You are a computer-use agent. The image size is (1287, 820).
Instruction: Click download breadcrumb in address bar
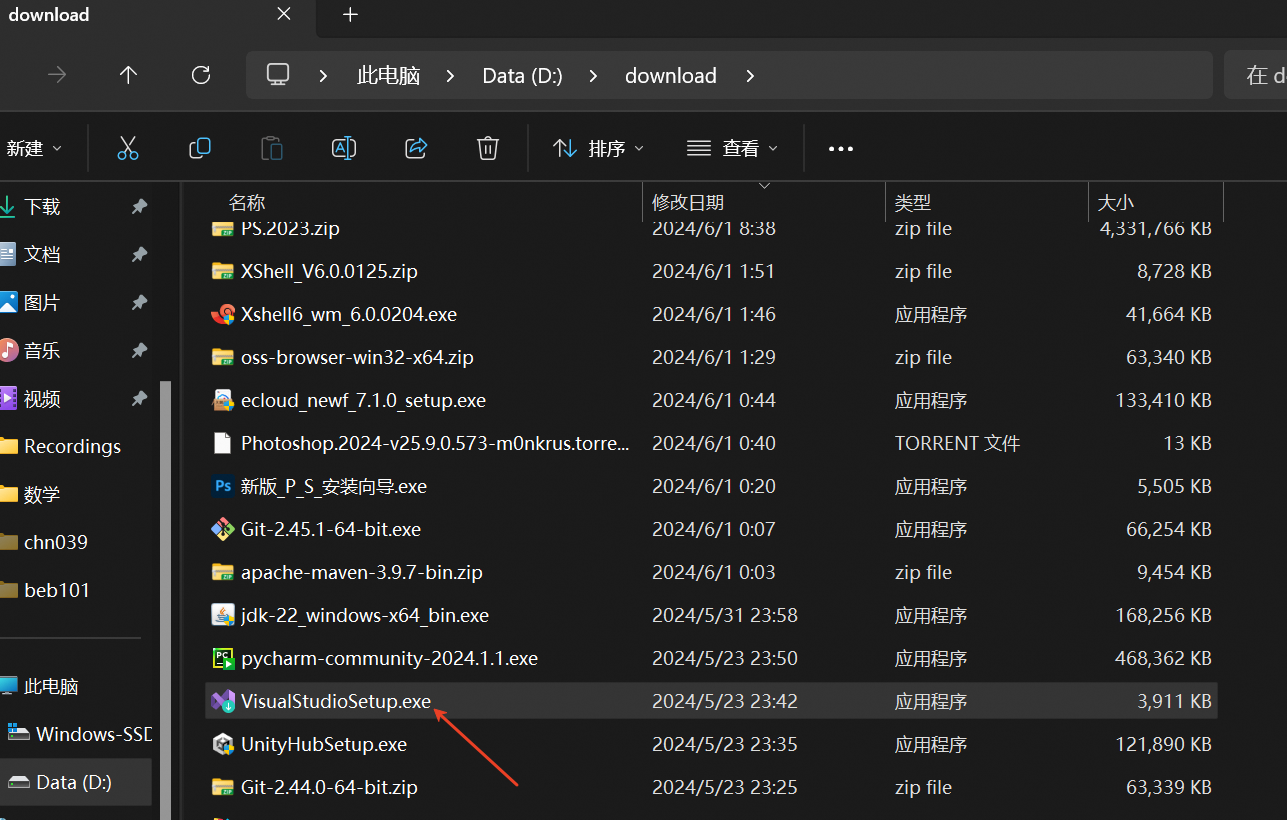point(670,76)
